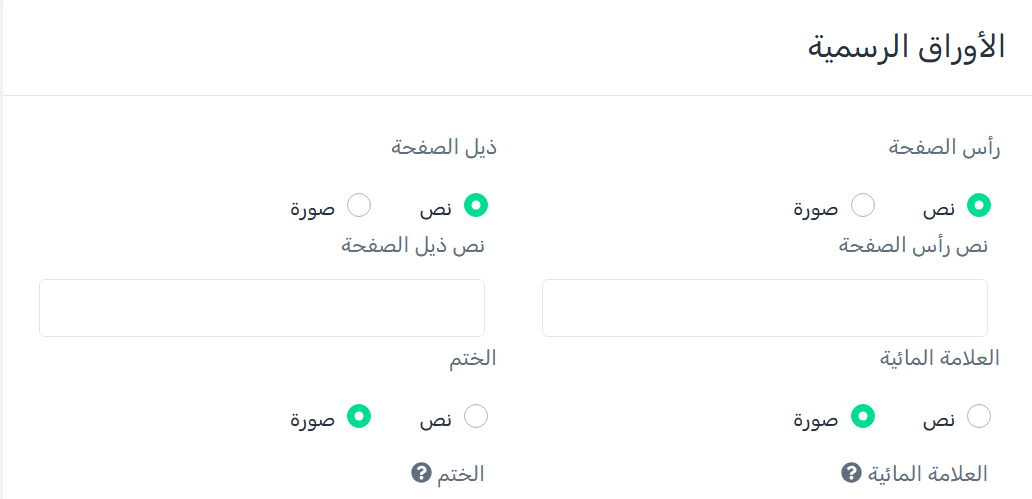Click the help icon beside العلامة المائية
This screenshot has height=499, width=1032.
[x=852, y=472]
